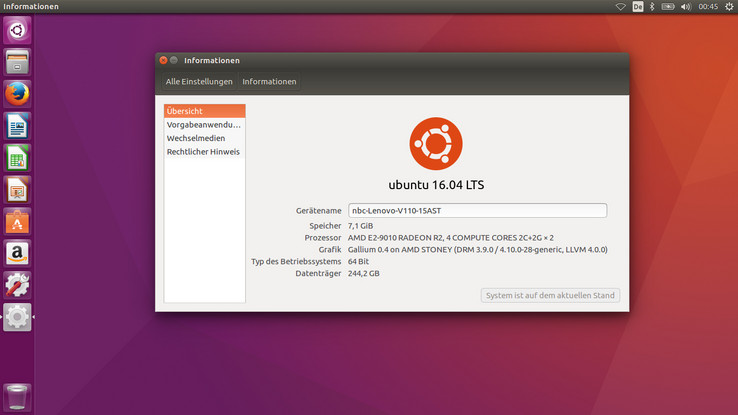The height and width of the screenshot is (415, 738).
Task: Open the Files manager from the launcher
Action: pyautogui.click(x=17, y=62)
